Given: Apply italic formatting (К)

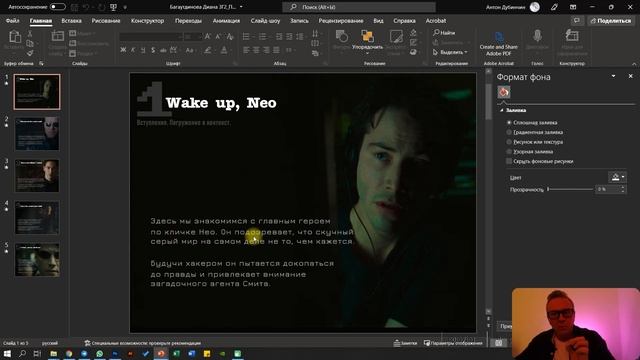Looking at the screenshot, I should (x=133, y=50).
